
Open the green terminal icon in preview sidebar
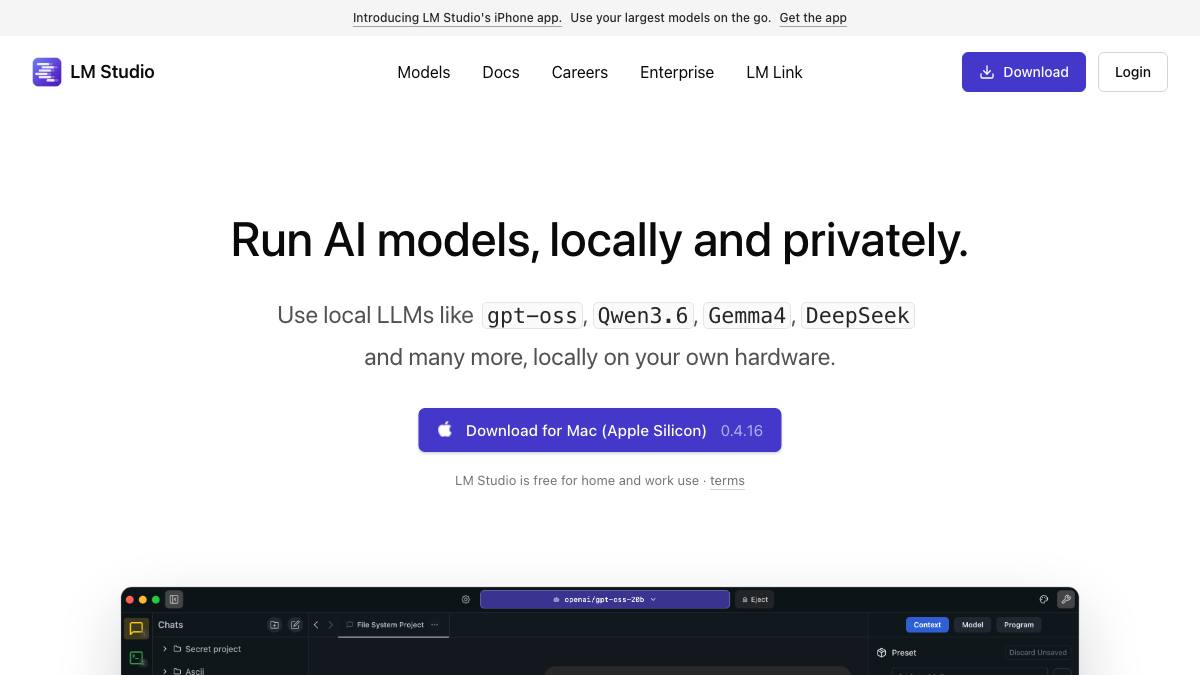pyautogui.click(x=137, y=658)
